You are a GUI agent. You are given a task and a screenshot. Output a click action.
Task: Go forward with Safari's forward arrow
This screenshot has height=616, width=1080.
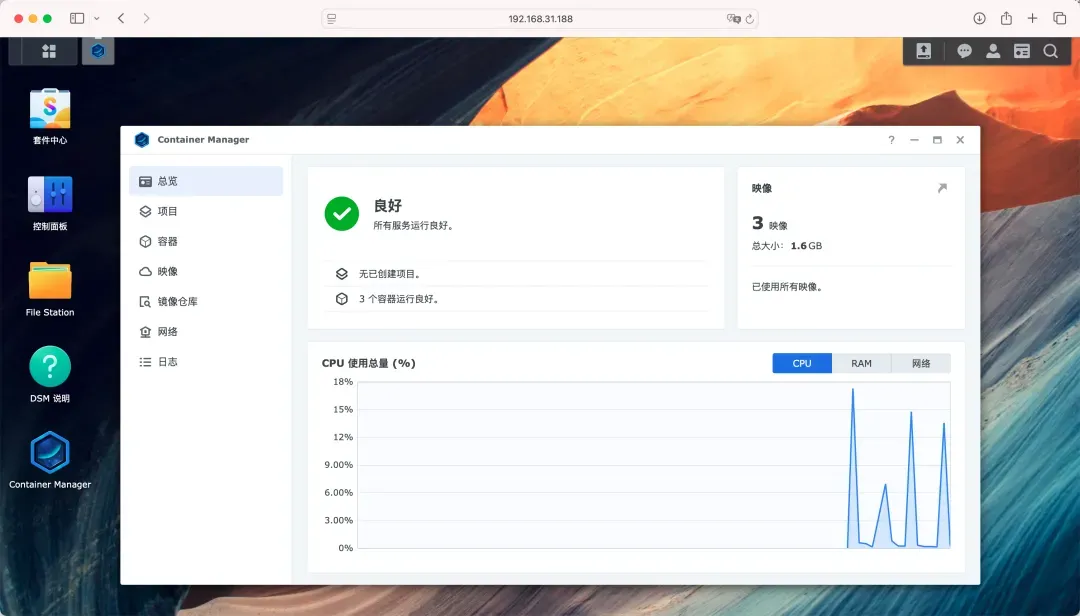[146, 19]
